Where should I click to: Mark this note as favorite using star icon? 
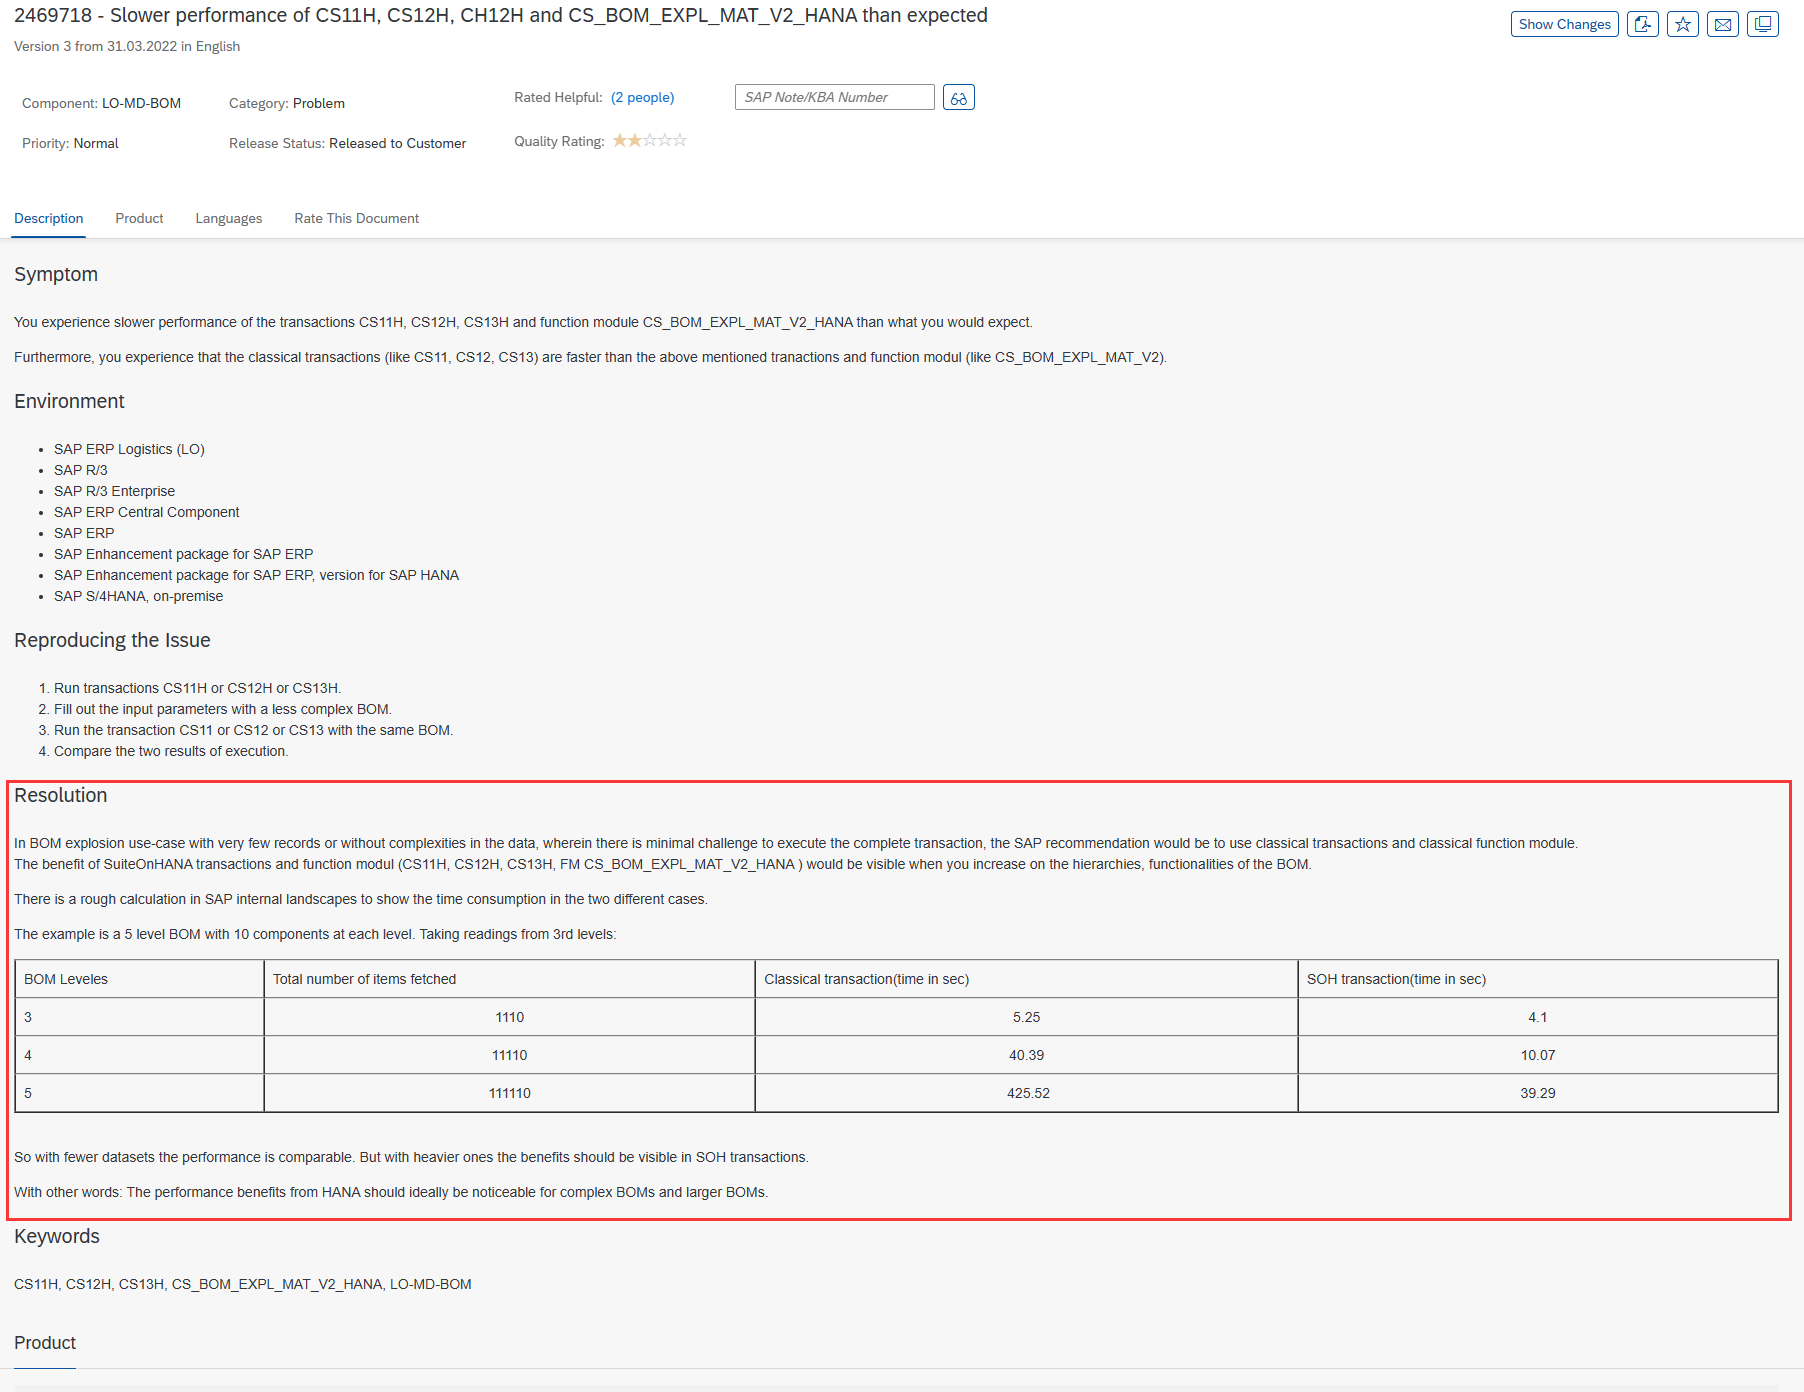pyautogui.click(x=1683, y=24)
